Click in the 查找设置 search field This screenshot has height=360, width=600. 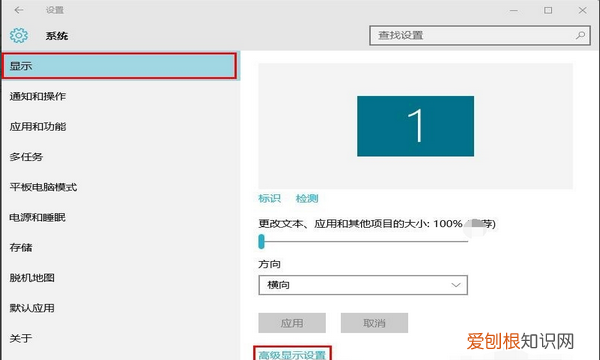479,36
